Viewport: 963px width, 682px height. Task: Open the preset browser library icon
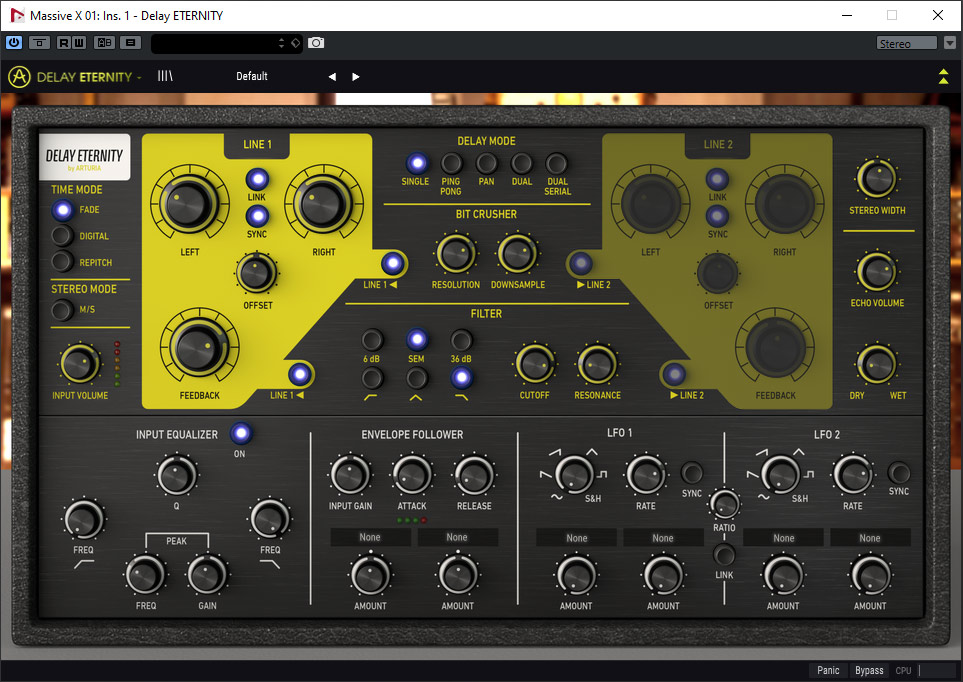coord(165,76)
